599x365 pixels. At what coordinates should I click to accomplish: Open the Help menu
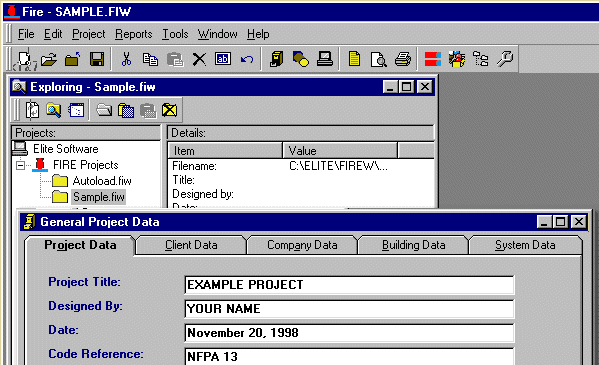[258, 34]
